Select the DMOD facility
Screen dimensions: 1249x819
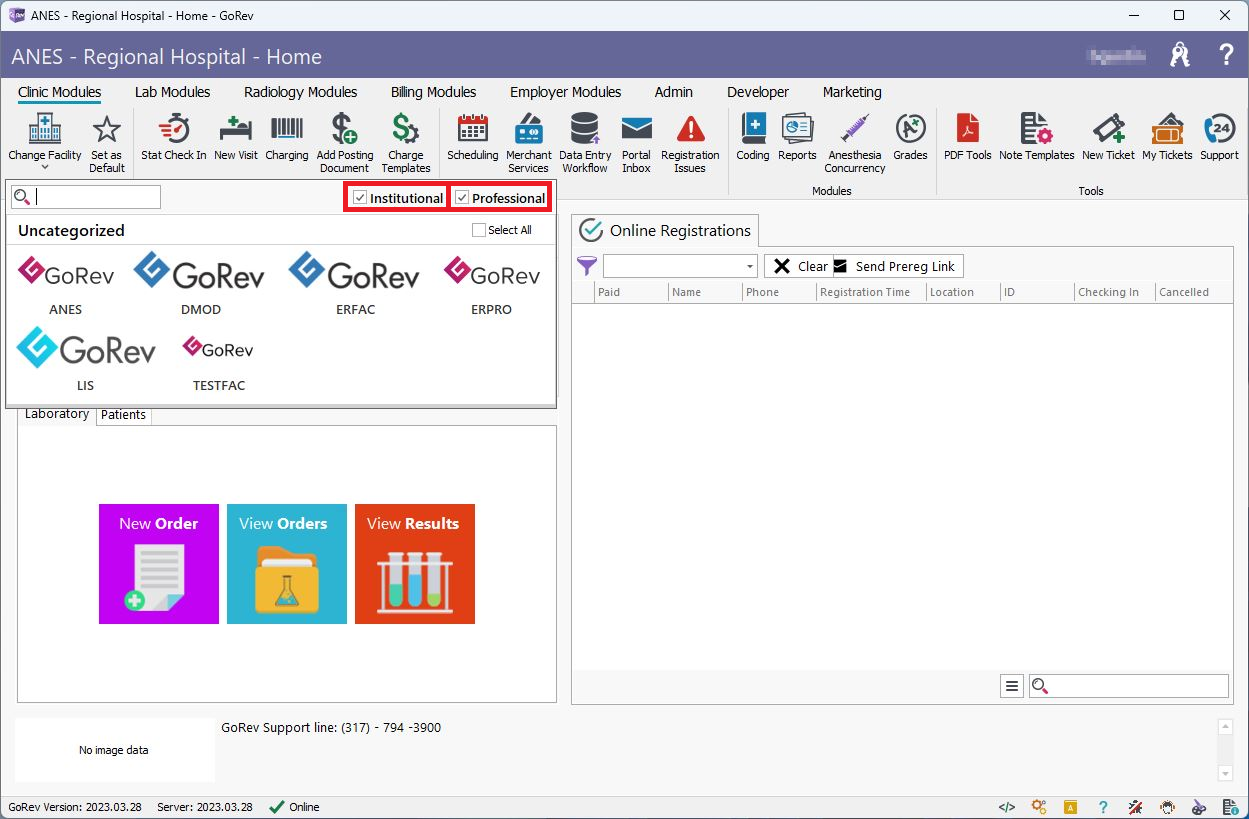(x=200, y=284)
